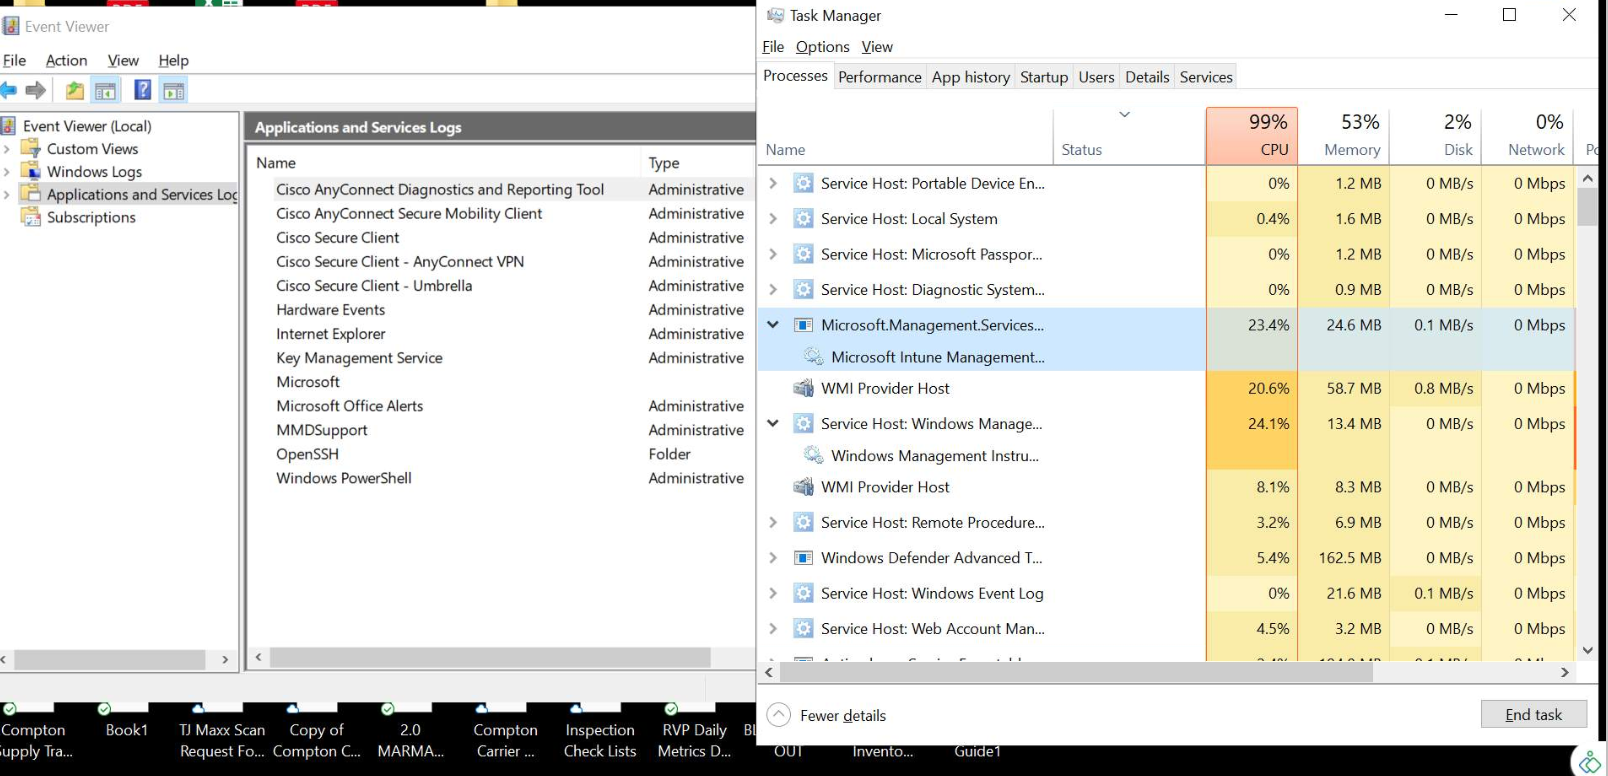This screenshot has width=1608, height=776.
Task: Click the first WMI Provider Host icon
Action: tap(803, 388)
